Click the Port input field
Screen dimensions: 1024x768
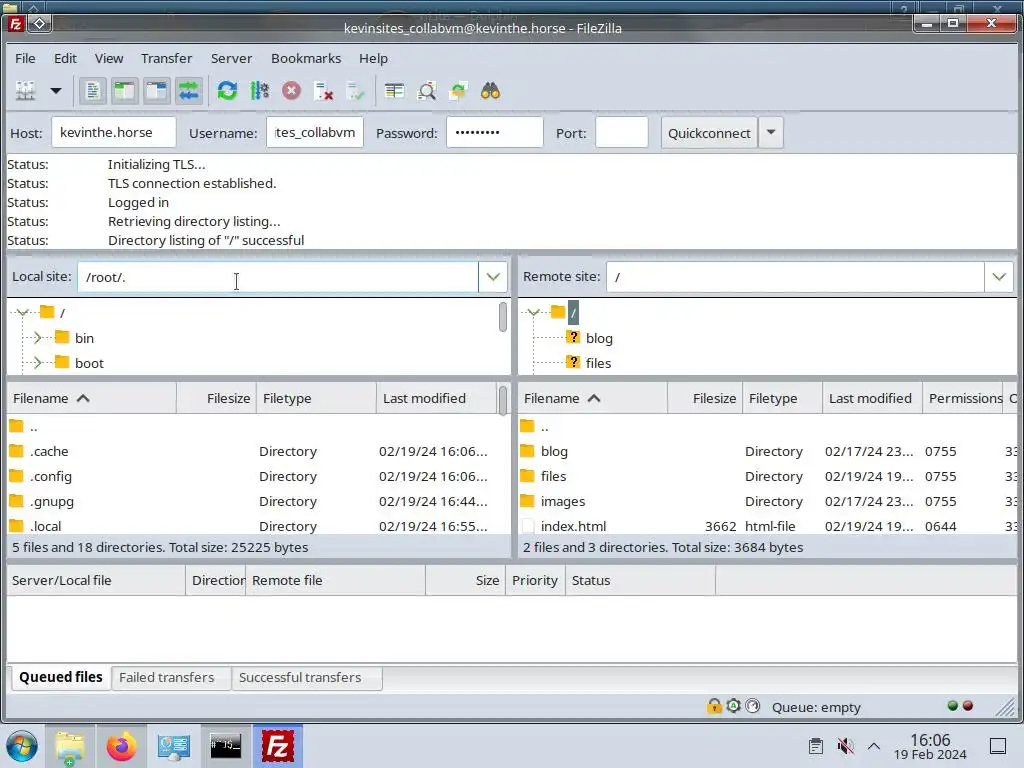click(622, 133)
